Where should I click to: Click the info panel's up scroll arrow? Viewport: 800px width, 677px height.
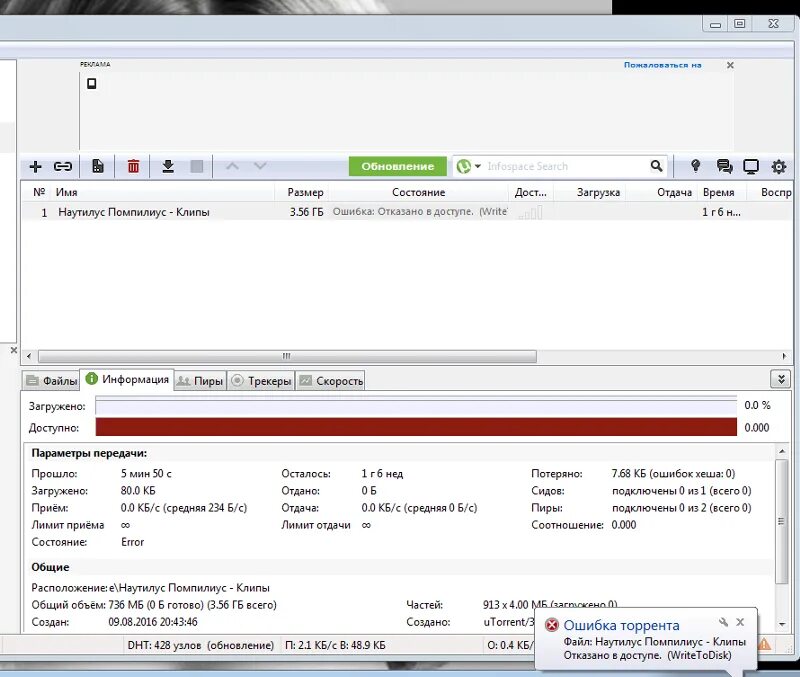pyautogui.click(x=782, y=452)
